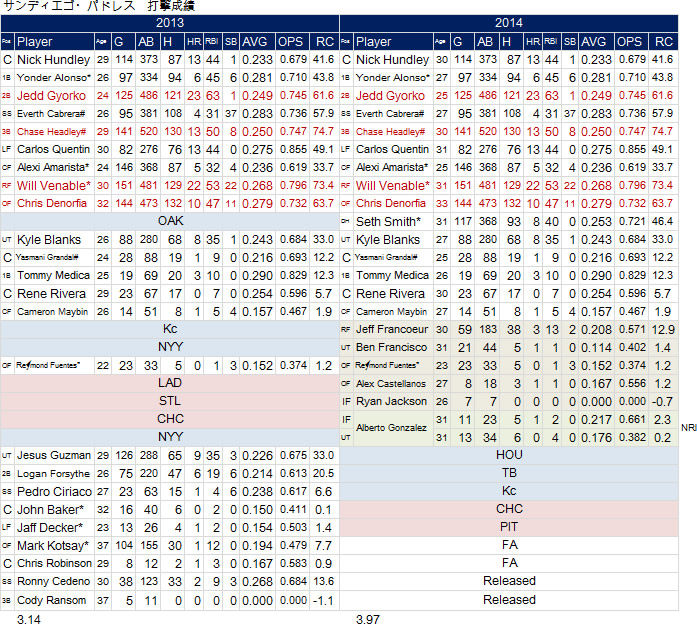Click the LAD row in 2013 table
The height and width of the screenshot is (624, 697).
tap(170, 383)
